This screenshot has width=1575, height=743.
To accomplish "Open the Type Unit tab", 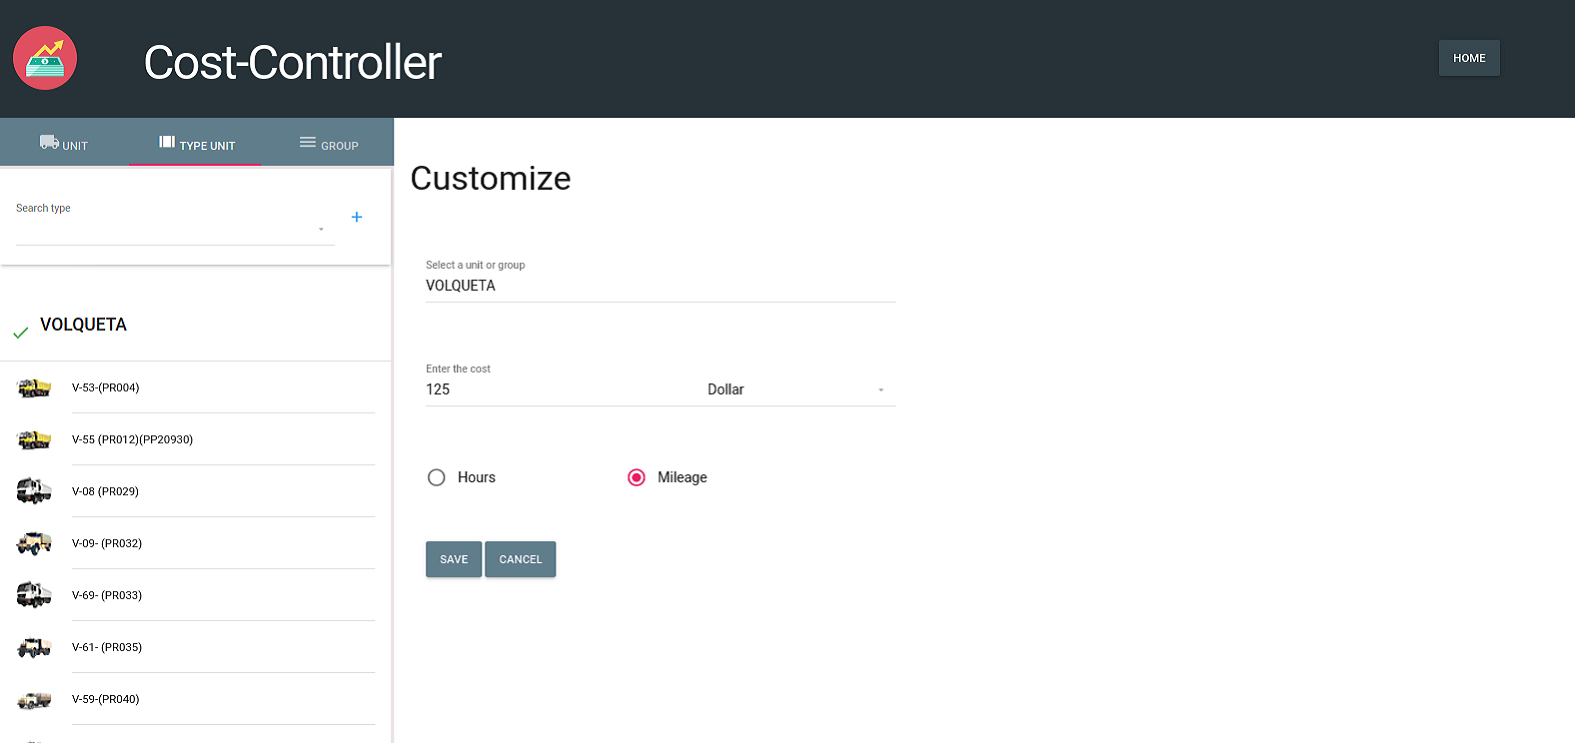I will (x=197, y=144).
